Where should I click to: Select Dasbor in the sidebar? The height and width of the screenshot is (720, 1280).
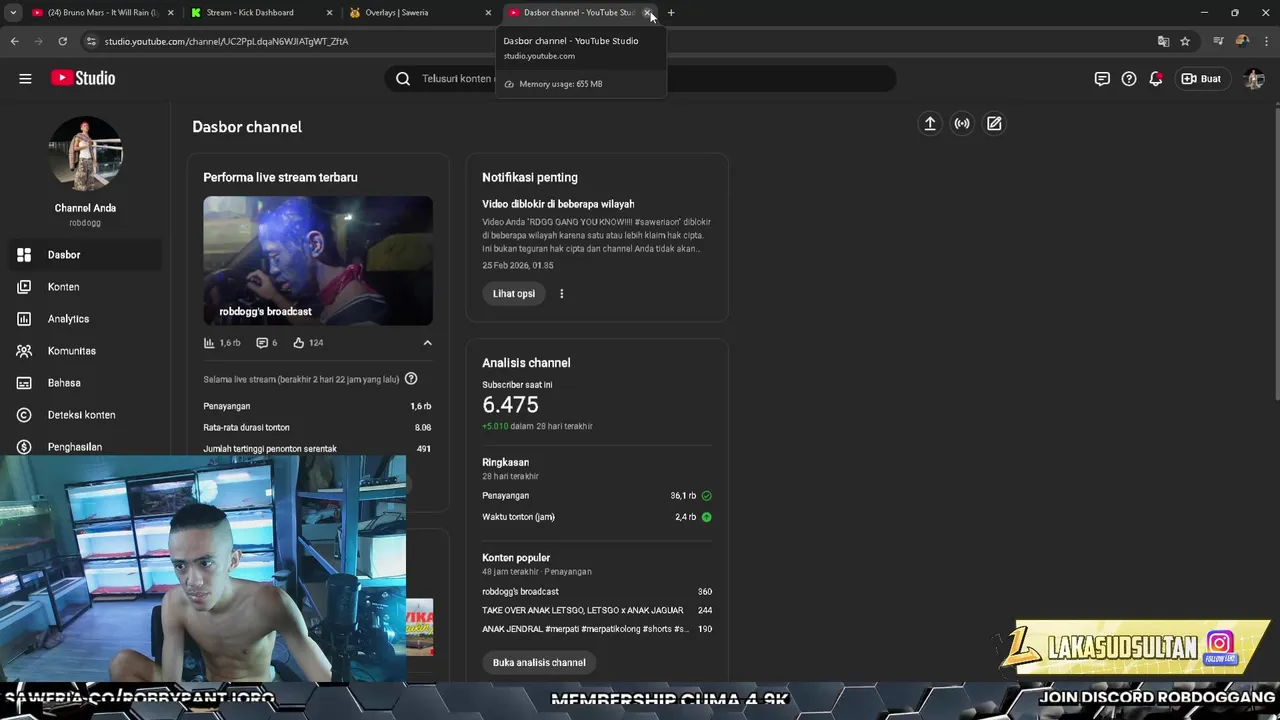[x=85, y=255]
